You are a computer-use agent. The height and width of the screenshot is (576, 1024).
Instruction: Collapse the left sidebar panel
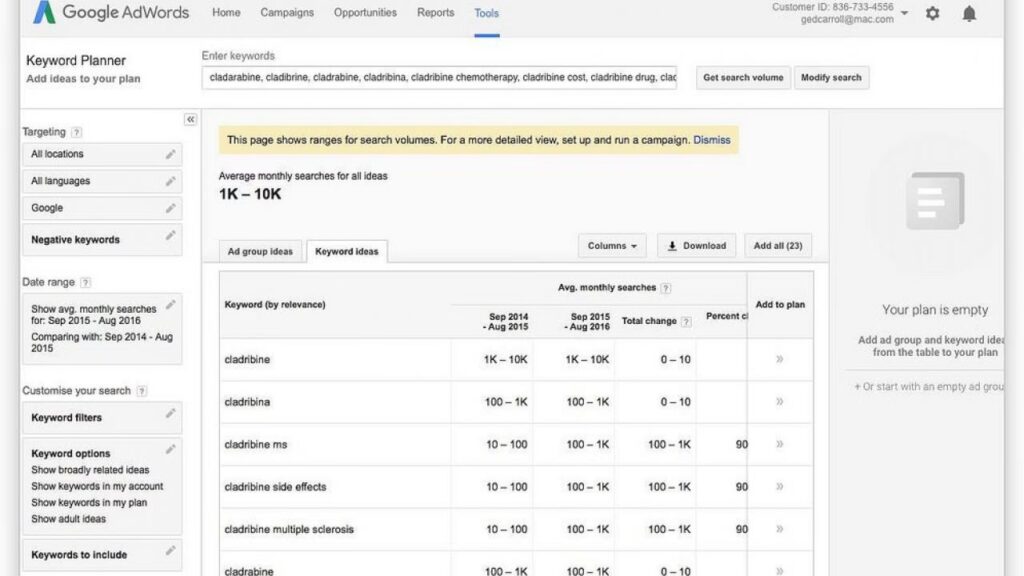pos(190,119)
